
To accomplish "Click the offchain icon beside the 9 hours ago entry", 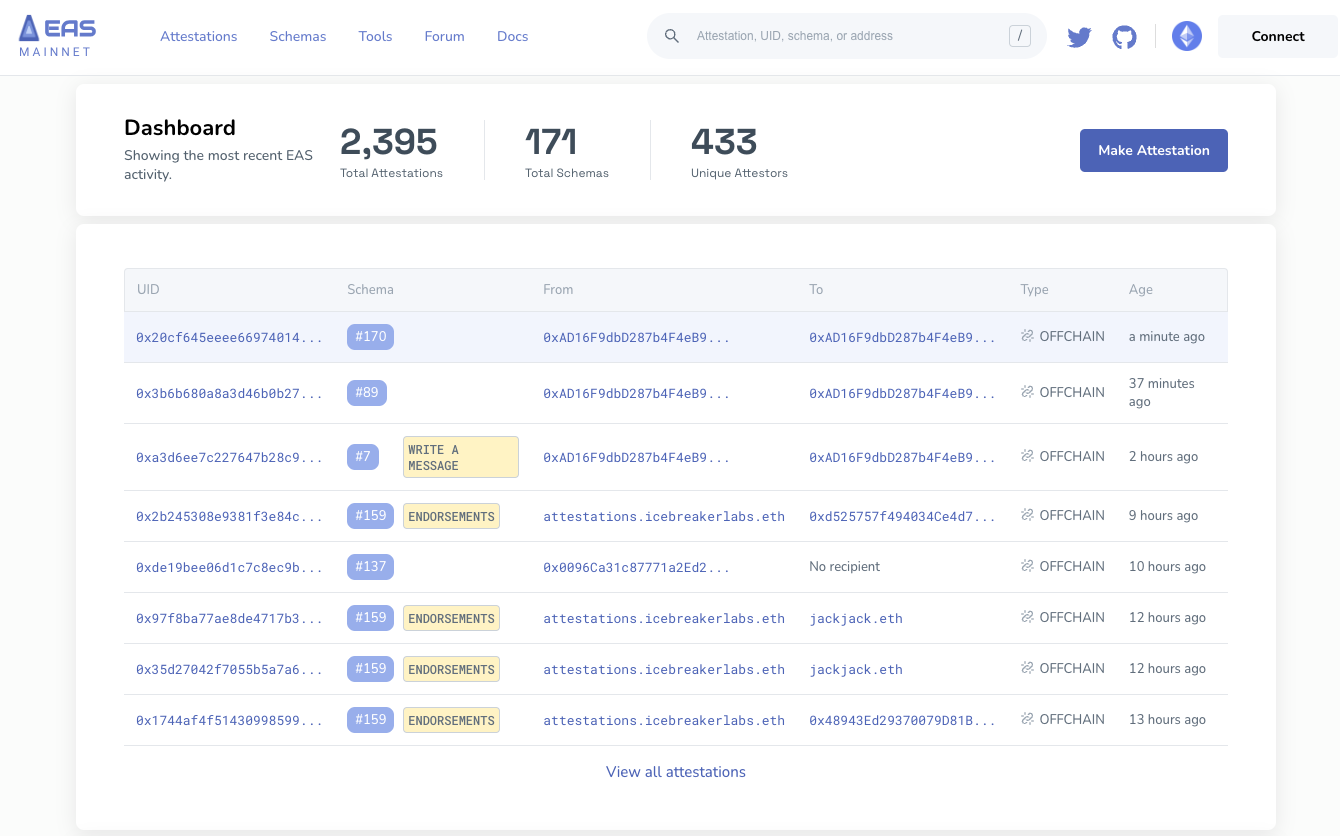I will (1028, 515).
